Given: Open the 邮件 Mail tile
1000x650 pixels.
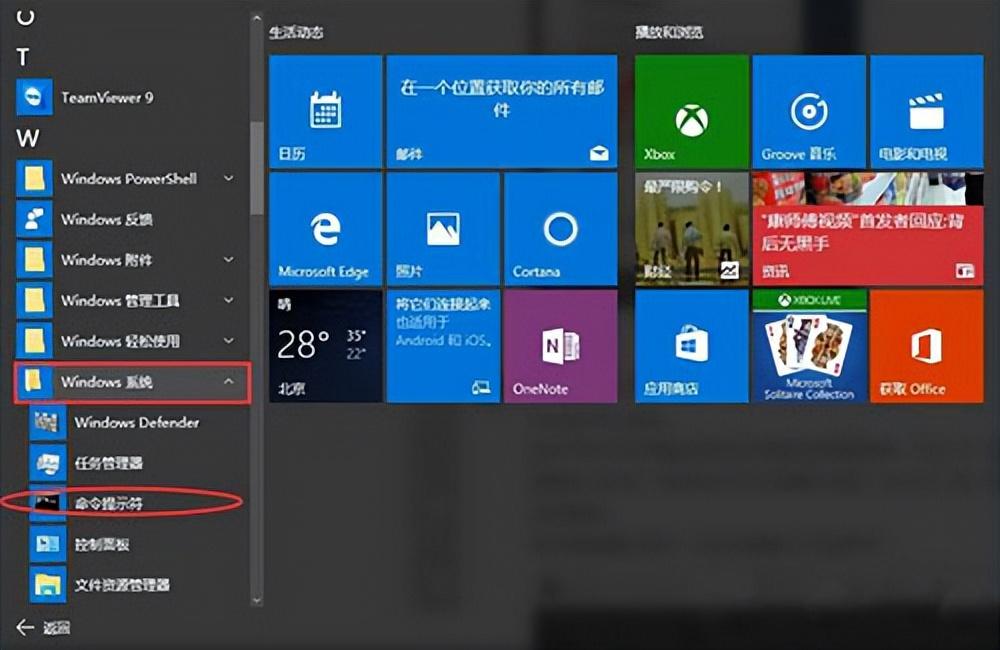Looking at the screenshot, I should click(502, 111).
